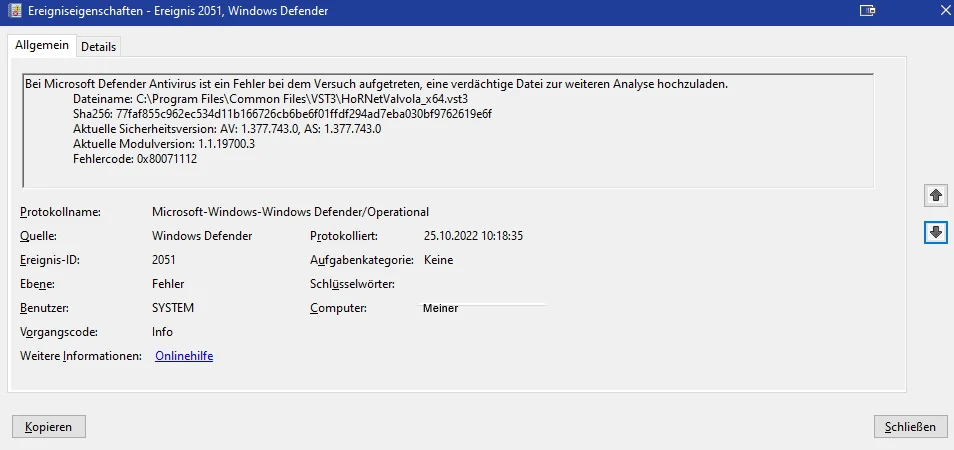This screenshot has height=450, width=954.
Task: Show the next event with the down arrow
Action: coord(936,232)
